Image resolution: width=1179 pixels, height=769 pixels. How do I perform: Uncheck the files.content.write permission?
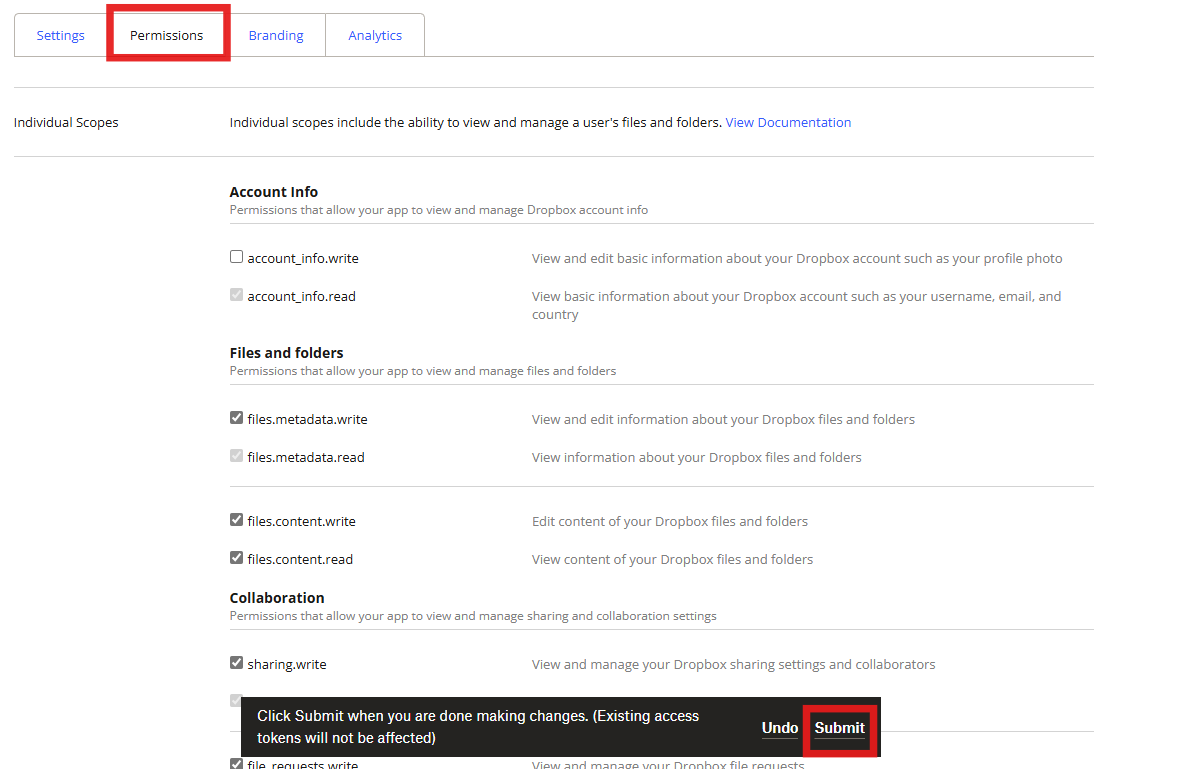click(x=236, y=519)
